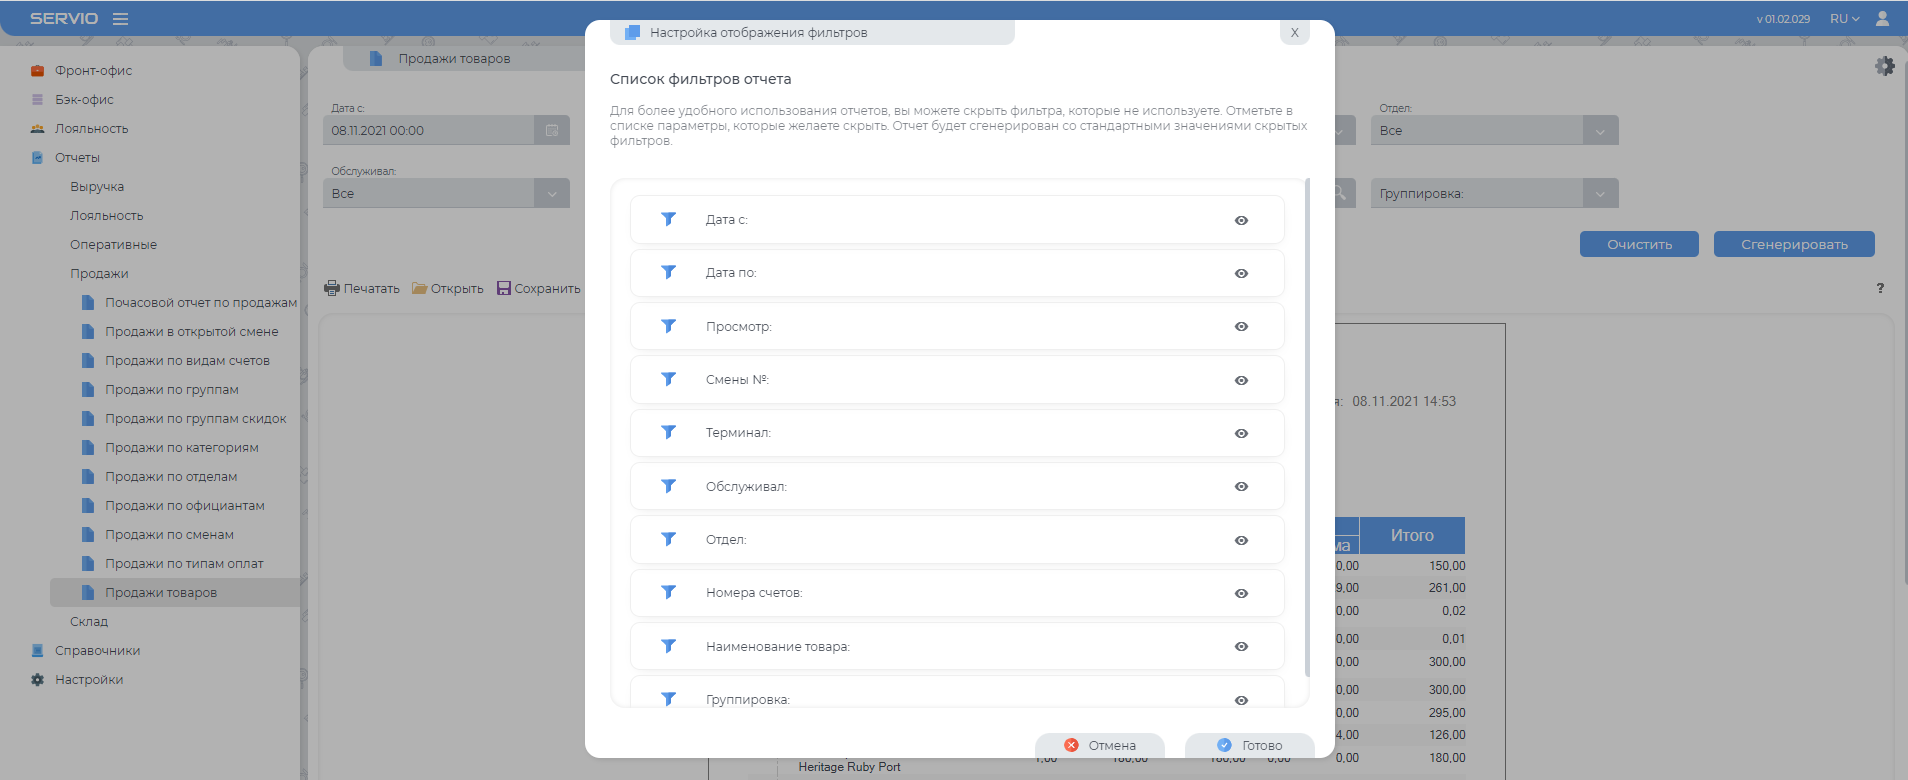Click the Печатать printer icon
Image resolution: width=1908 pixels, height=780 pixels.
tap(332, 289)
